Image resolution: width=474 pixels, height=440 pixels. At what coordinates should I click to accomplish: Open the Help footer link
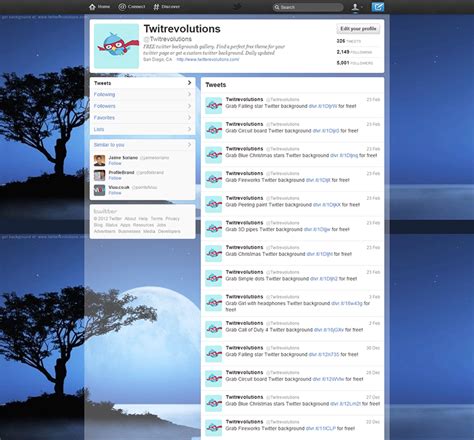point(143,219)
